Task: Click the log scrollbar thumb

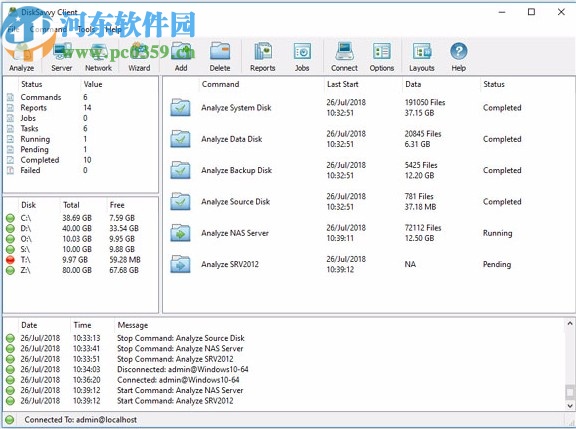Action: (x=570, y=392)
